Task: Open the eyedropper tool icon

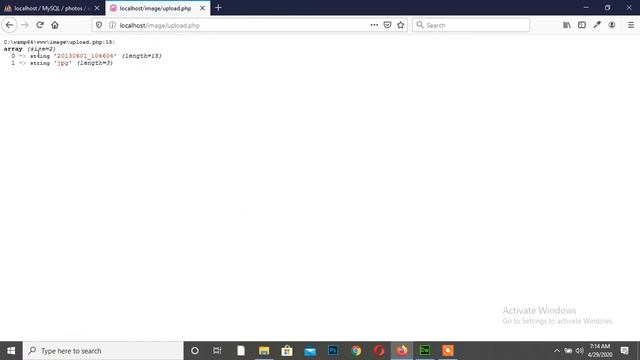Action: (x=597, y=25)
